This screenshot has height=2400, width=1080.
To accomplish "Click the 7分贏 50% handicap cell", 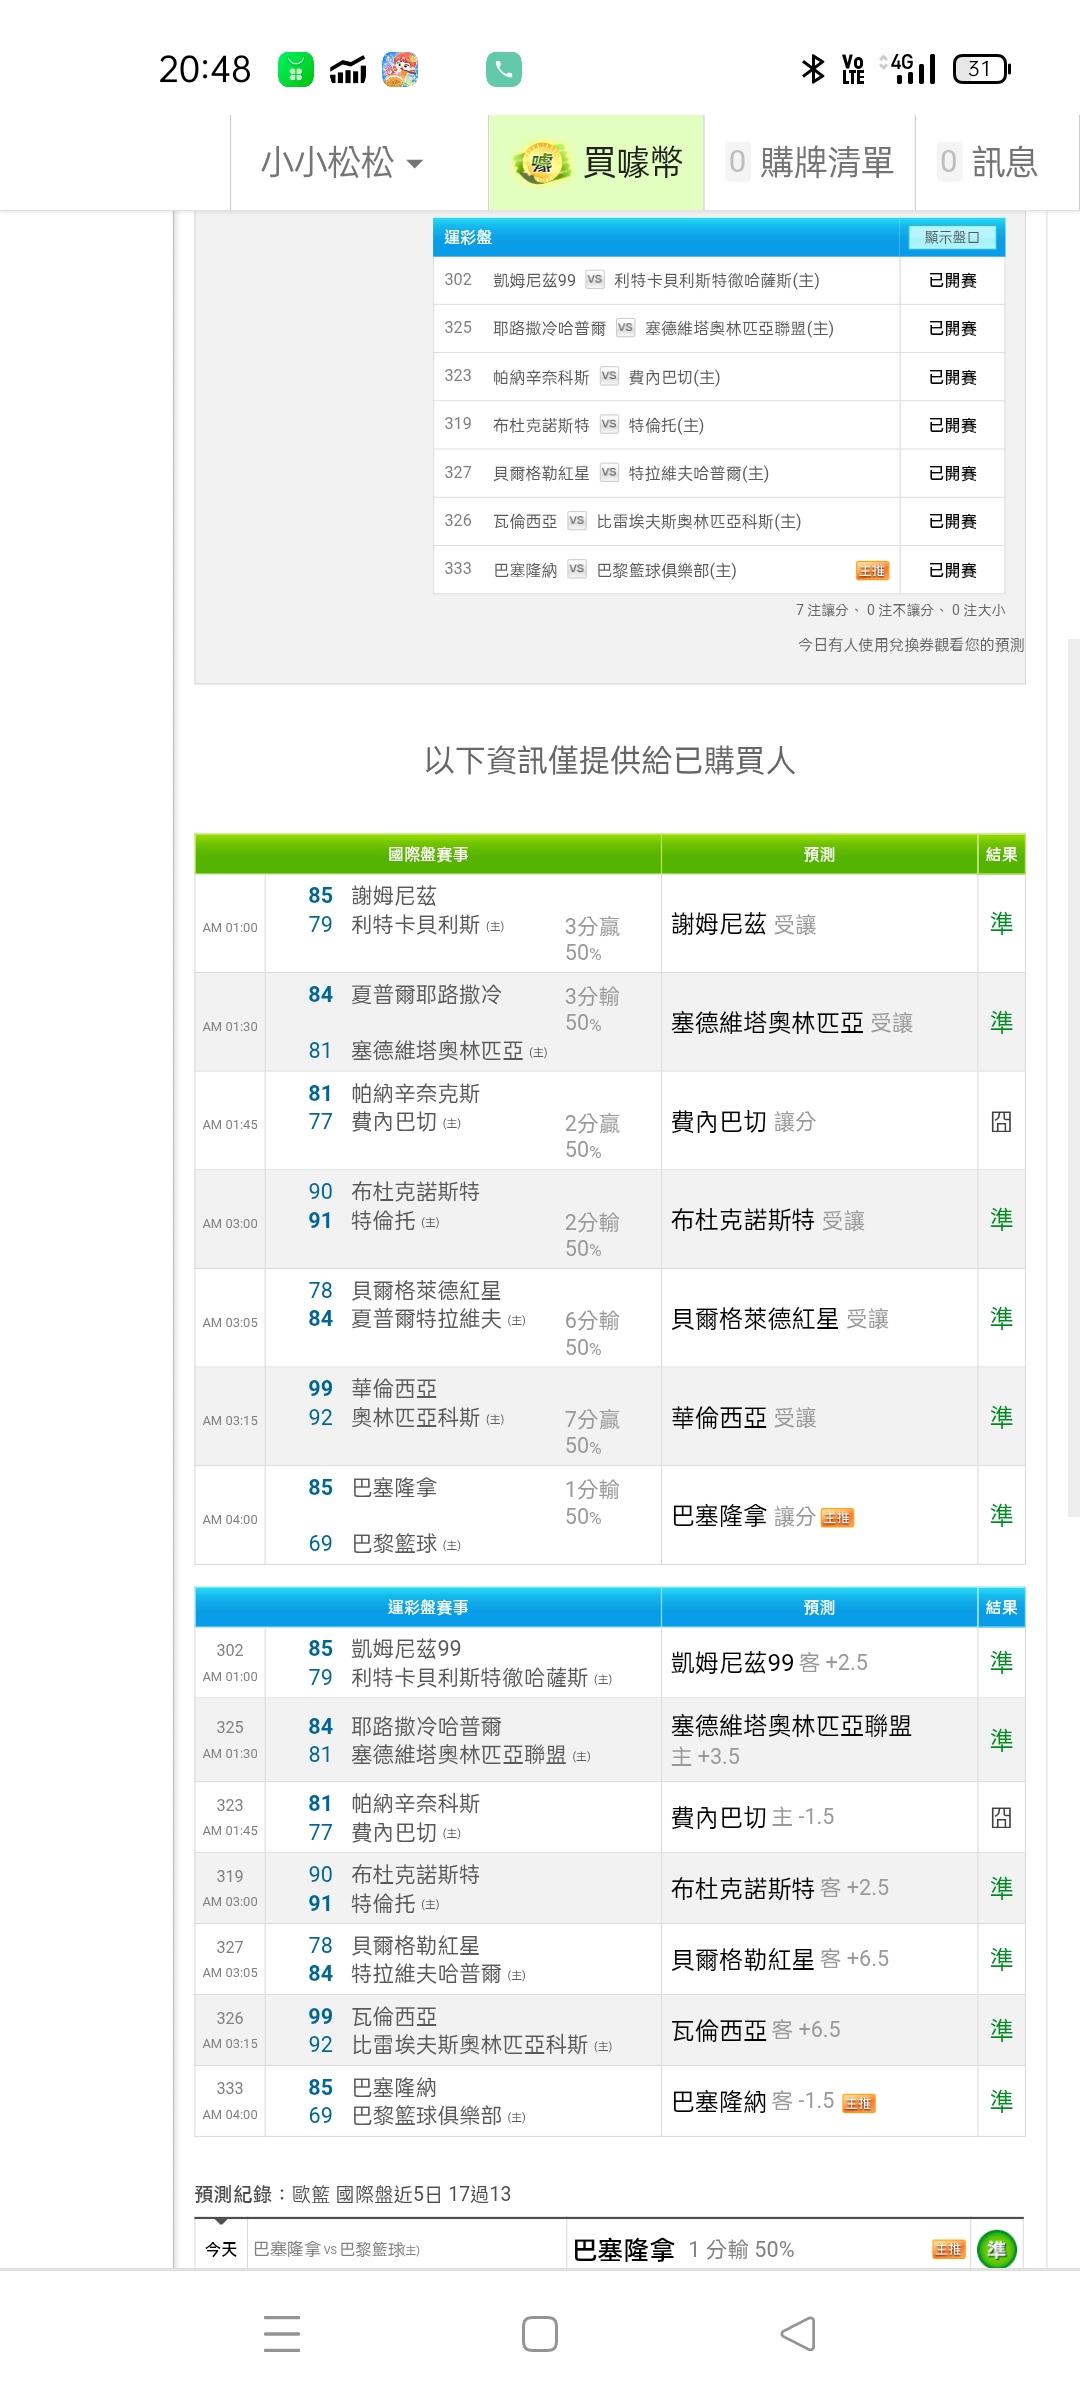I will (x=592, y=1432).
